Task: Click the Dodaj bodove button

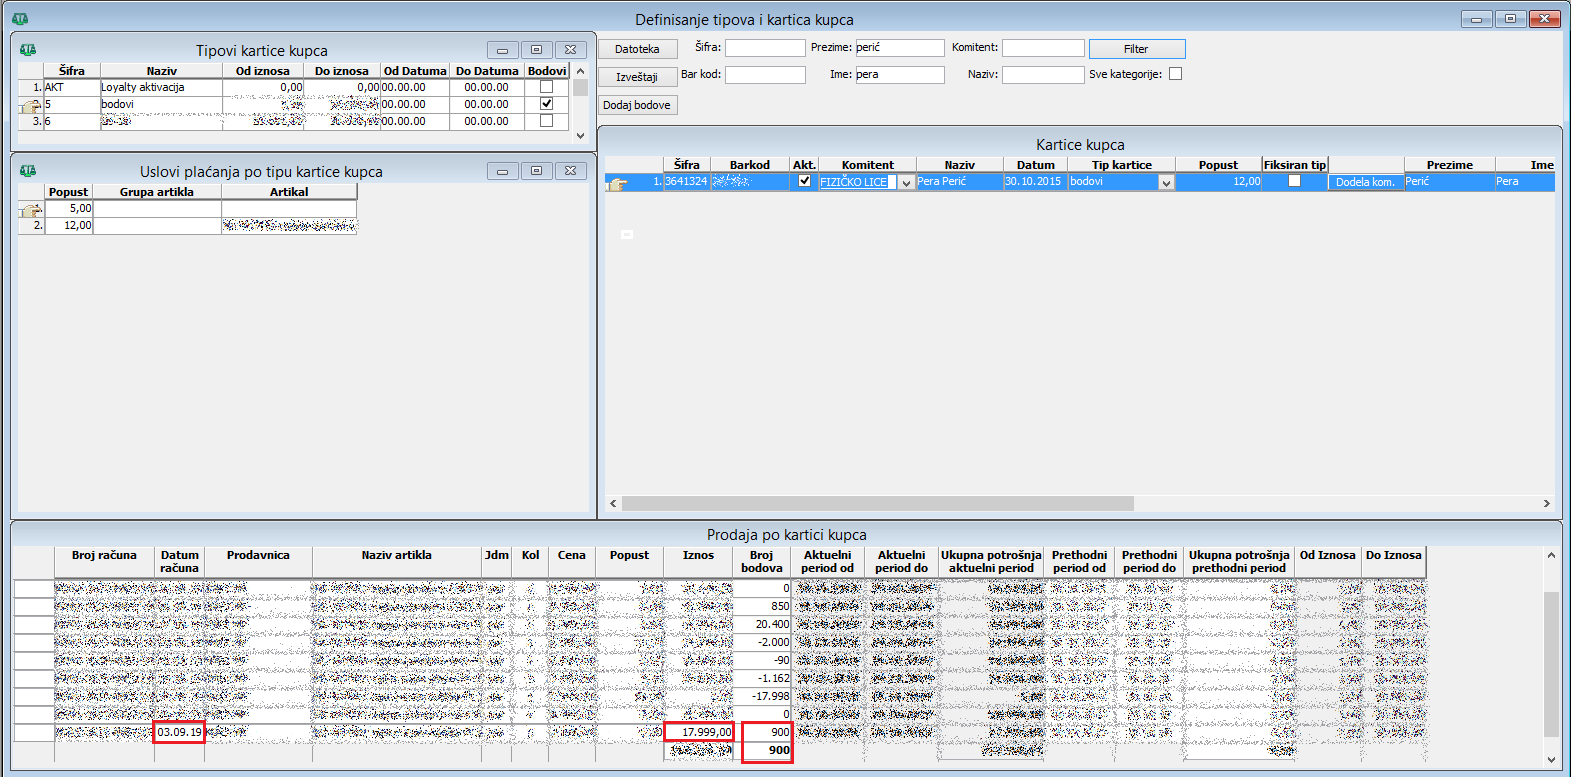Action: click(x=637, y=105)
